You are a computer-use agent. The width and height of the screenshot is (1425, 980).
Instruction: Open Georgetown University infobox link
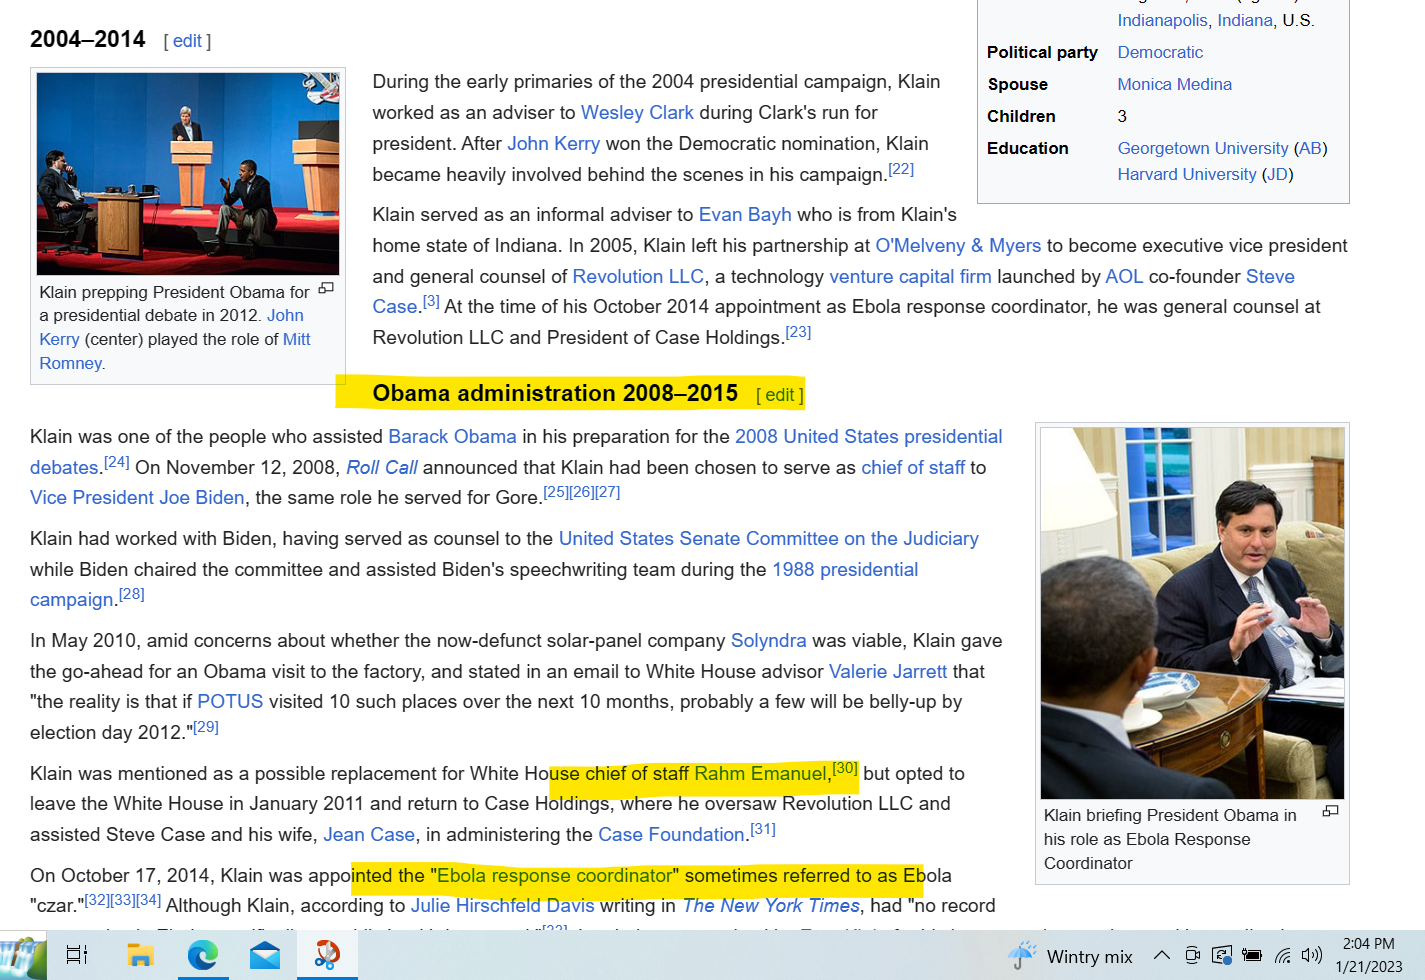click(1202, 148)
